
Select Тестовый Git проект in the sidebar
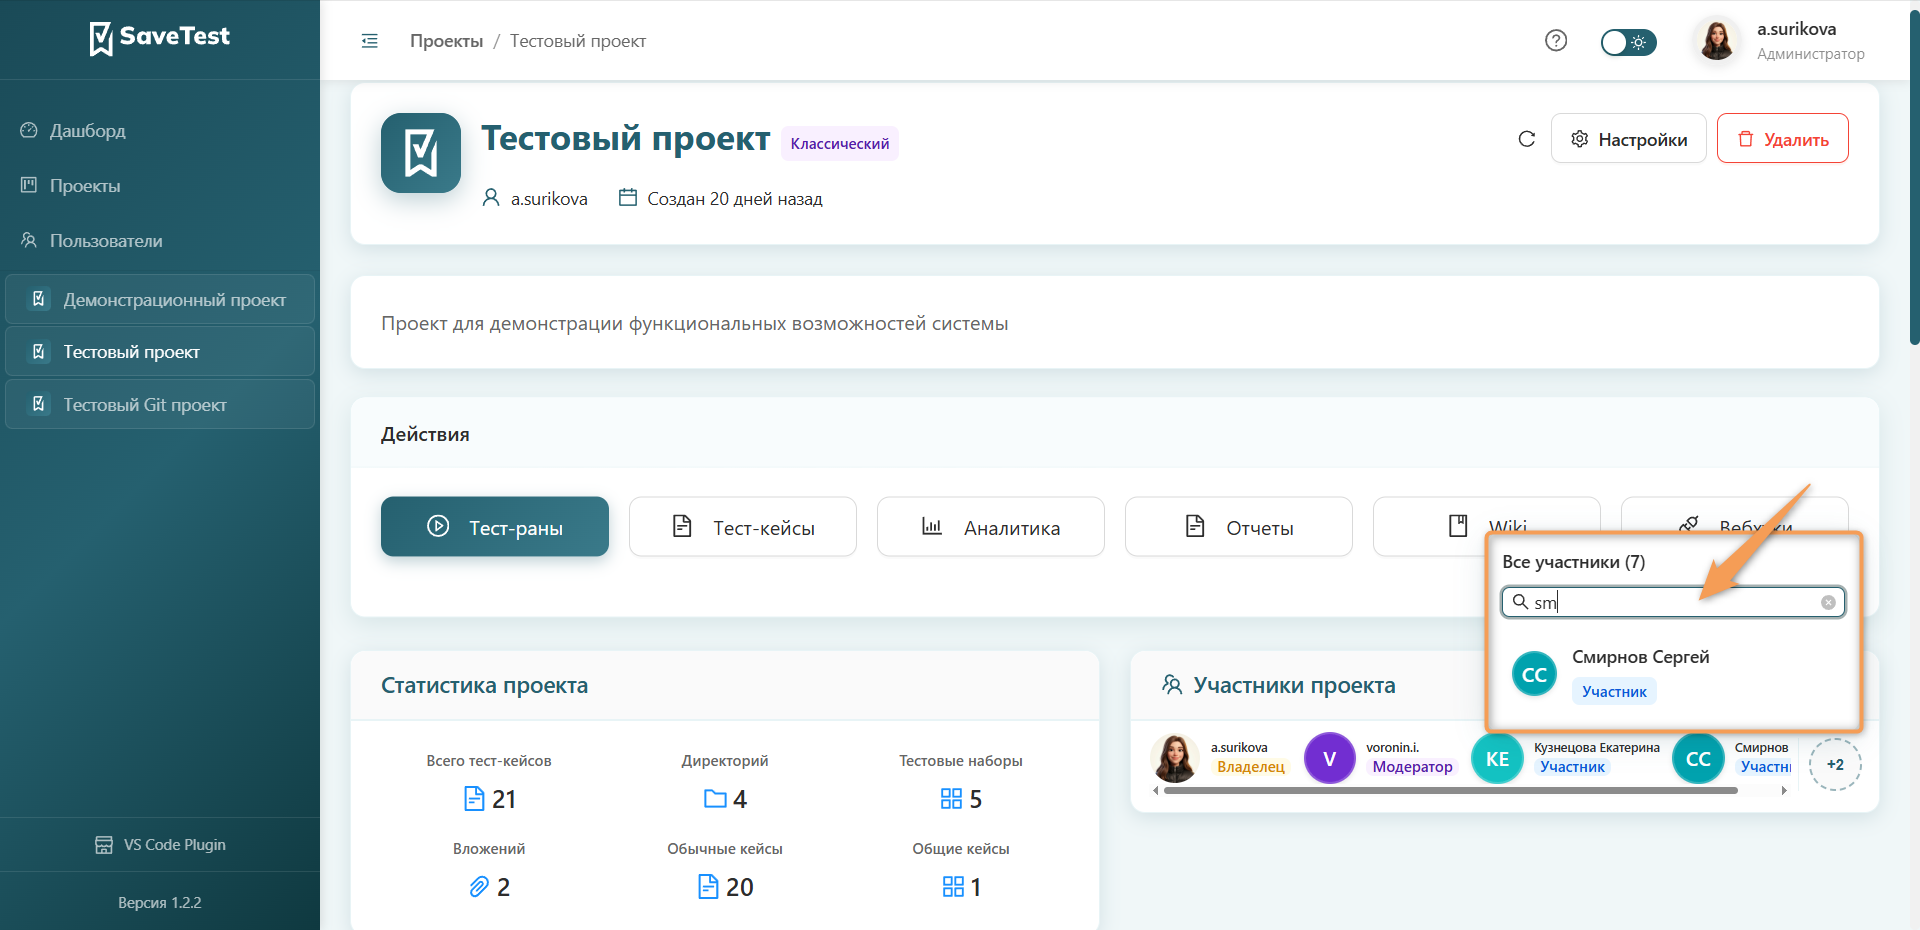coord(160,405)
